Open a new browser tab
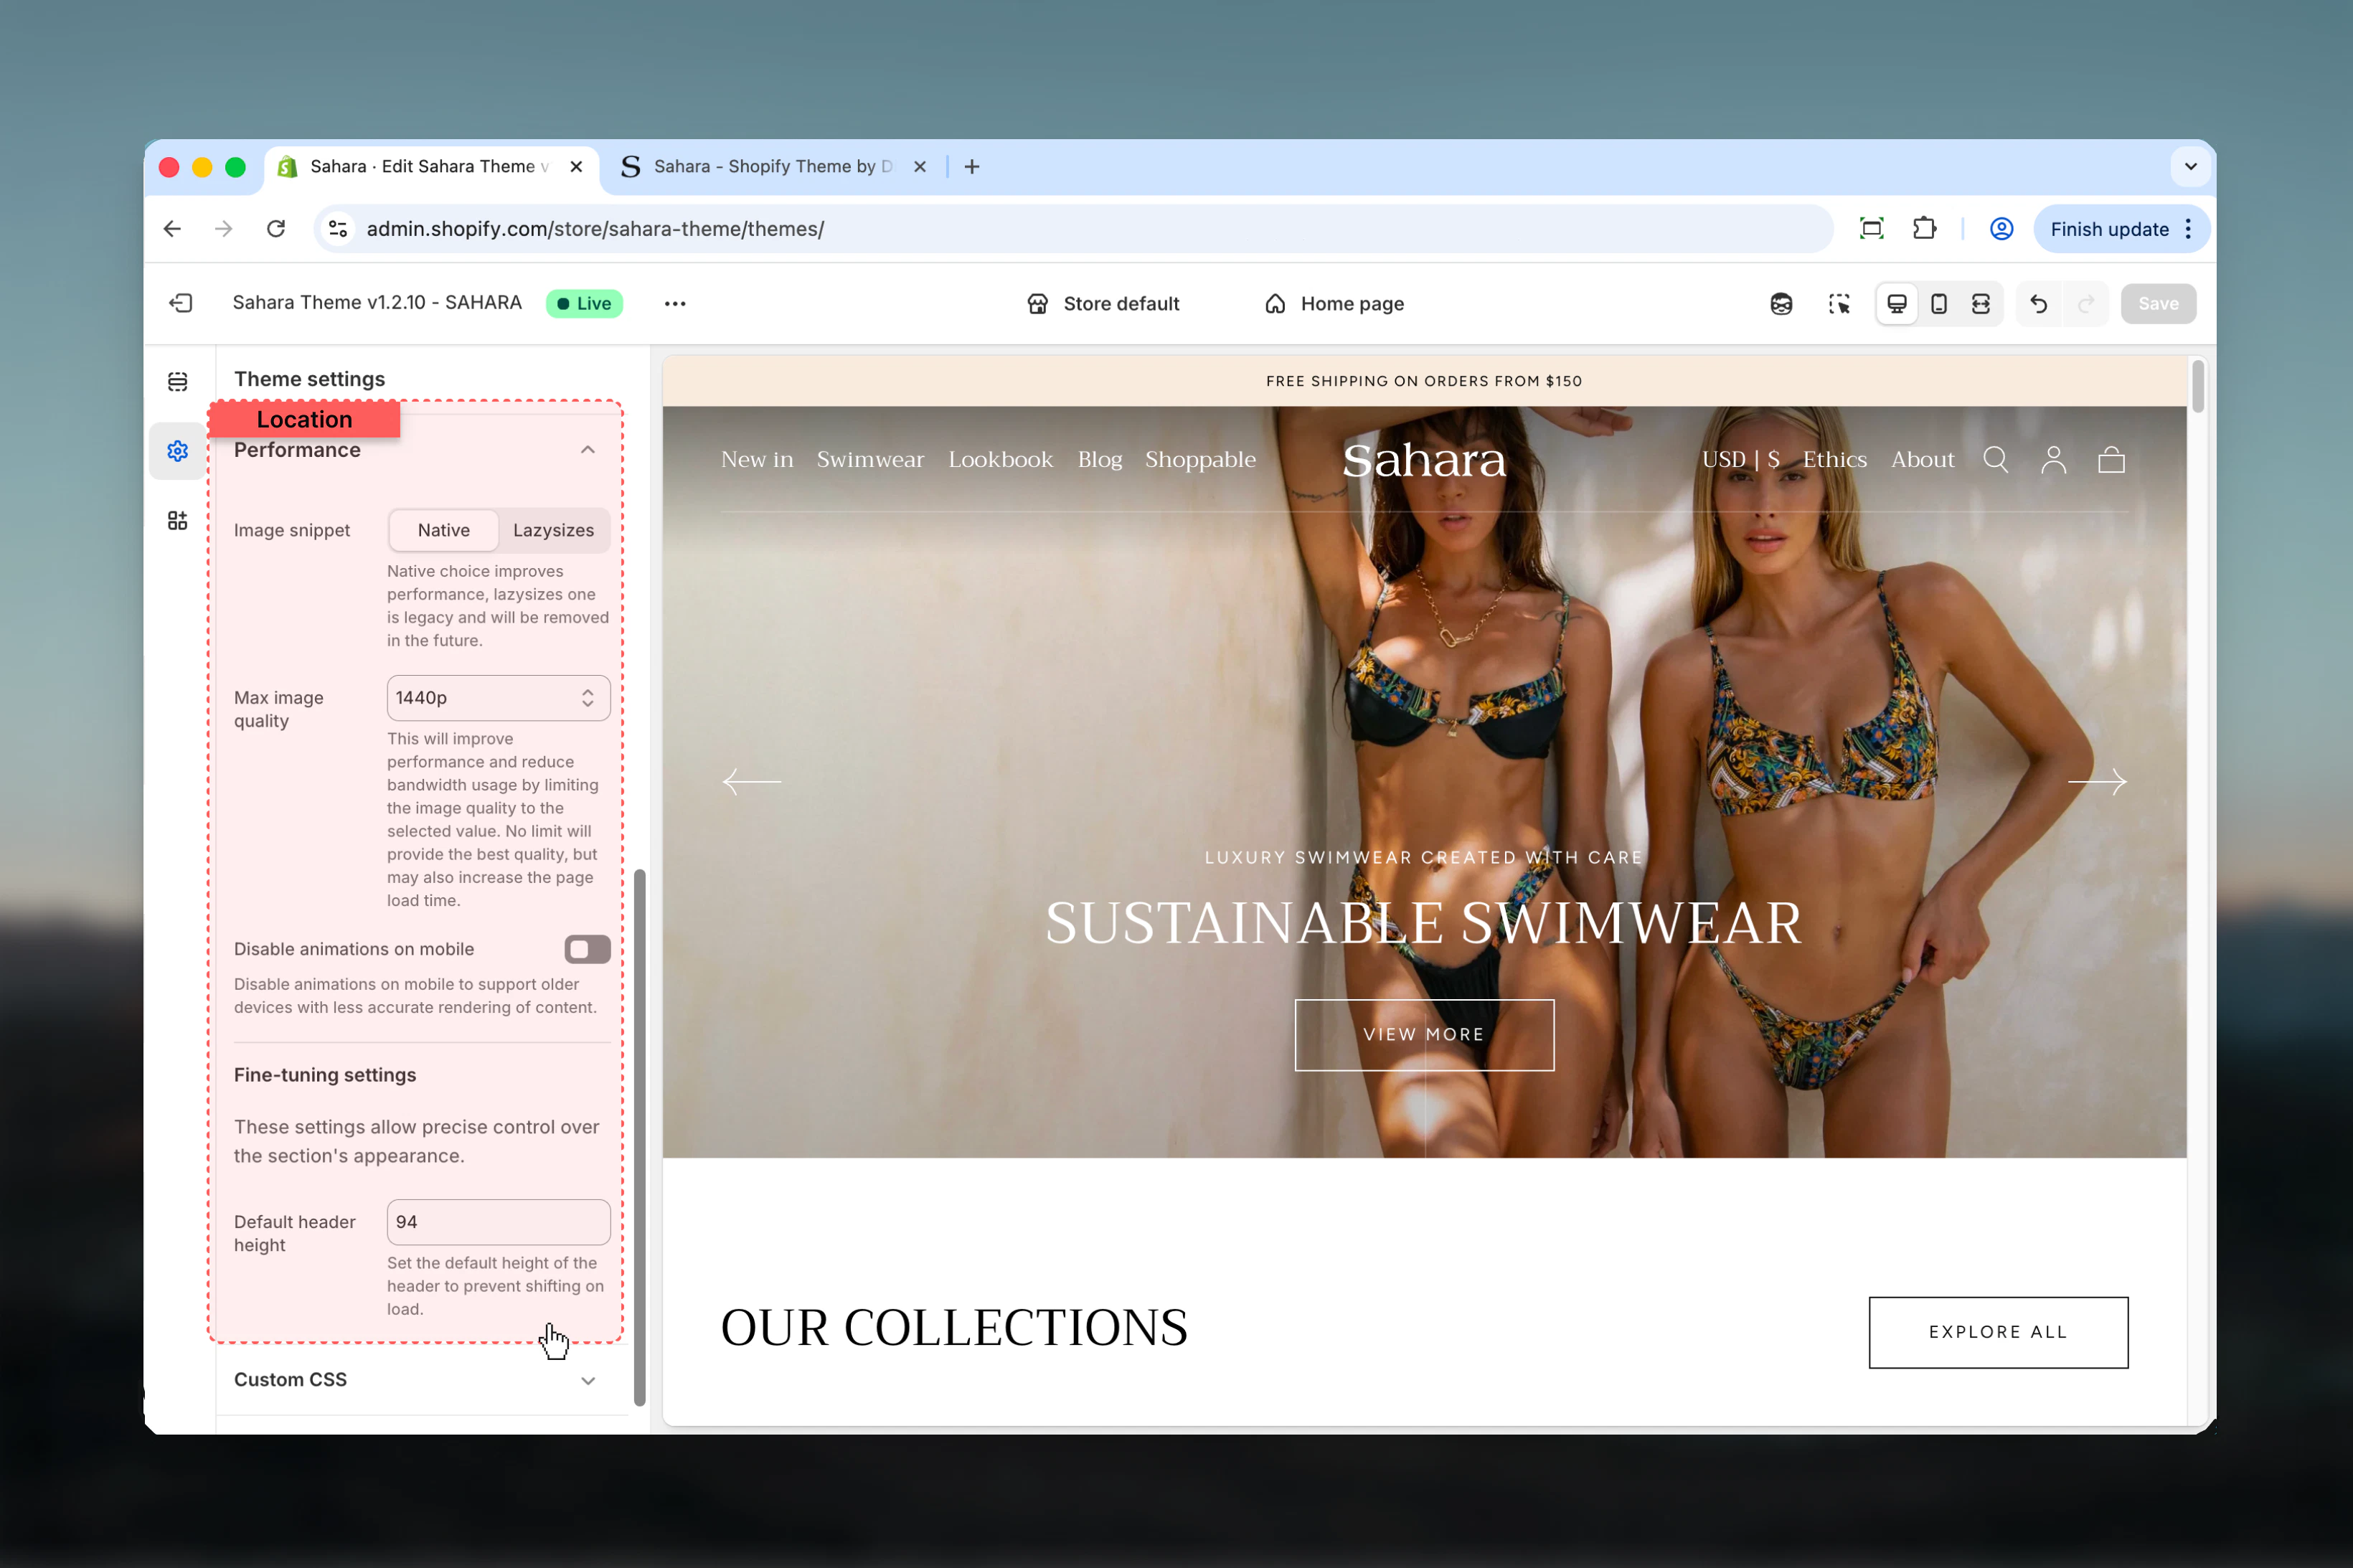The height and width of the screenshot is (1568, 2353). pos(972,167)
